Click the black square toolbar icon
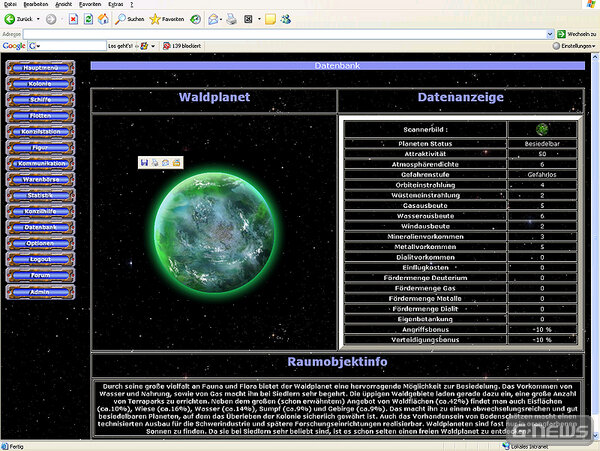The height and width of the screenshot is (451, 600). click(x=248, y=19)
